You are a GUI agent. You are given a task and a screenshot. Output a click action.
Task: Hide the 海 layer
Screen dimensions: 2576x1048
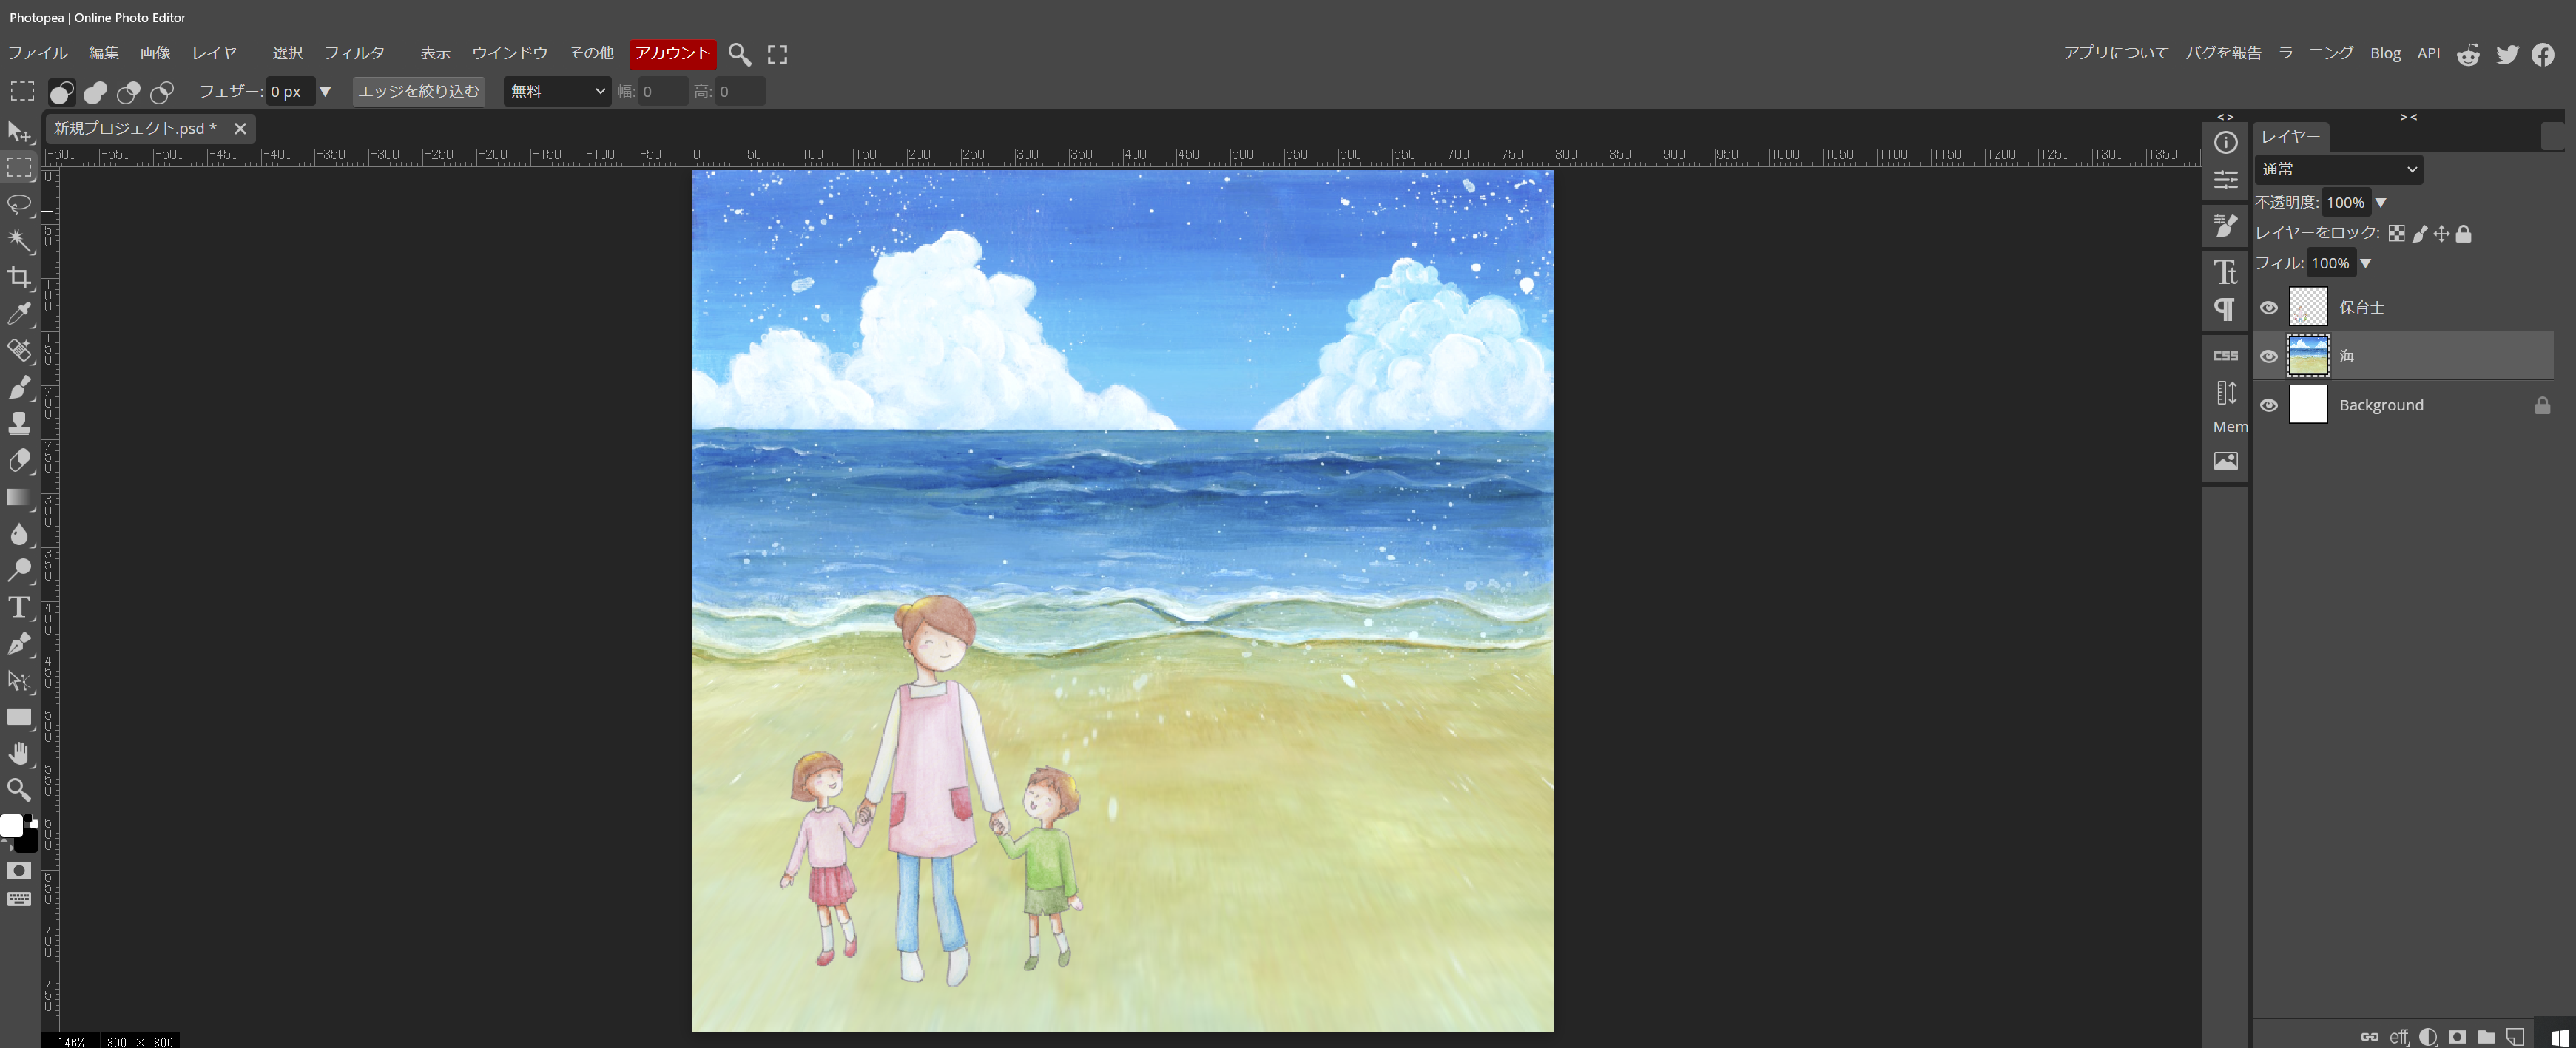point(2269,356)
